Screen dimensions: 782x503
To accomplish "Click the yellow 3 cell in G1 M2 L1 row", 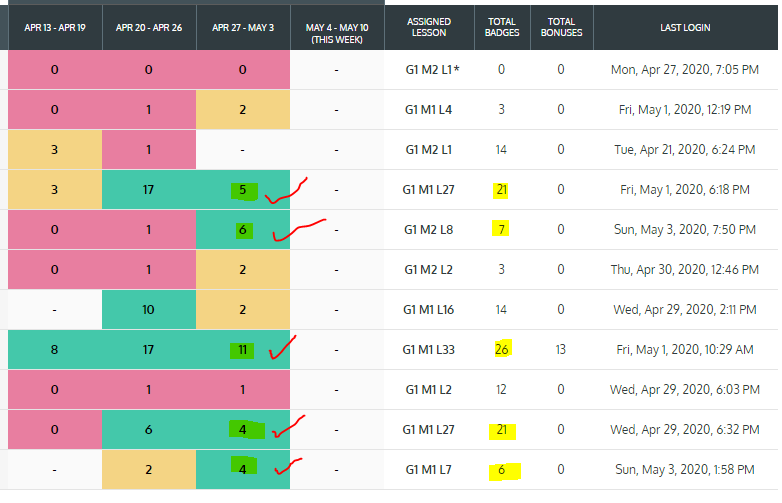I will click(54, 150).
